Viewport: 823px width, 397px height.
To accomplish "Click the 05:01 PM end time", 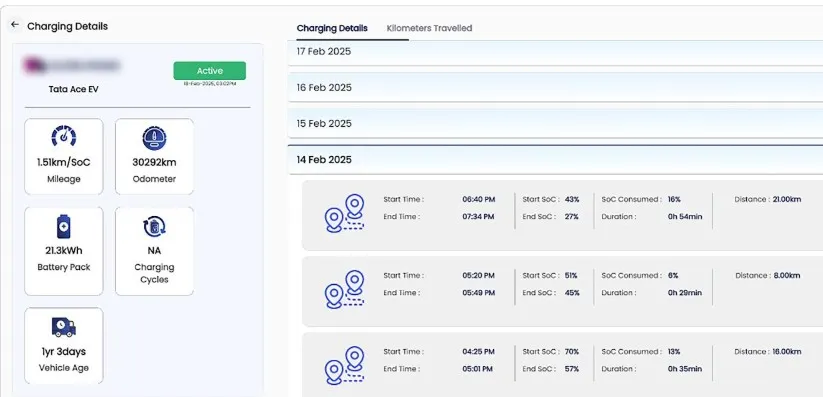I will click(x=478, y=369).
